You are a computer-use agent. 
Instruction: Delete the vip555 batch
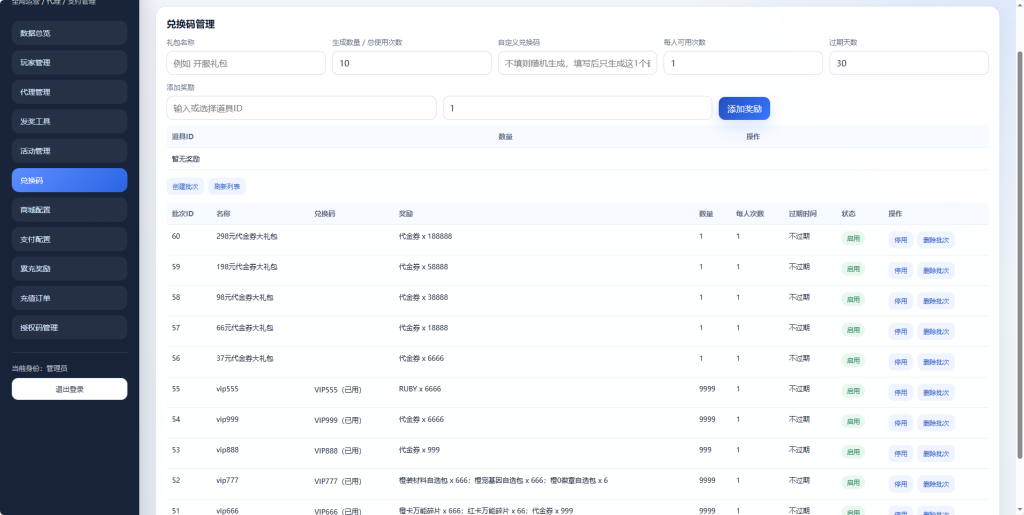(x=936, y=392)
